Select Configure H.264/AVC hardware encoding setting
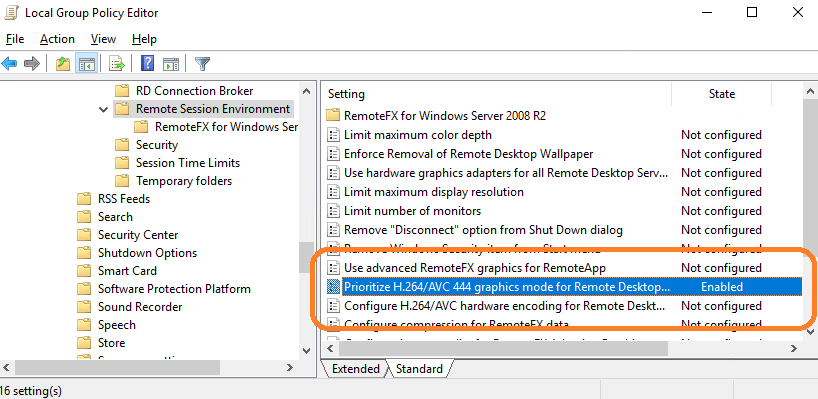 click(505, 306)
